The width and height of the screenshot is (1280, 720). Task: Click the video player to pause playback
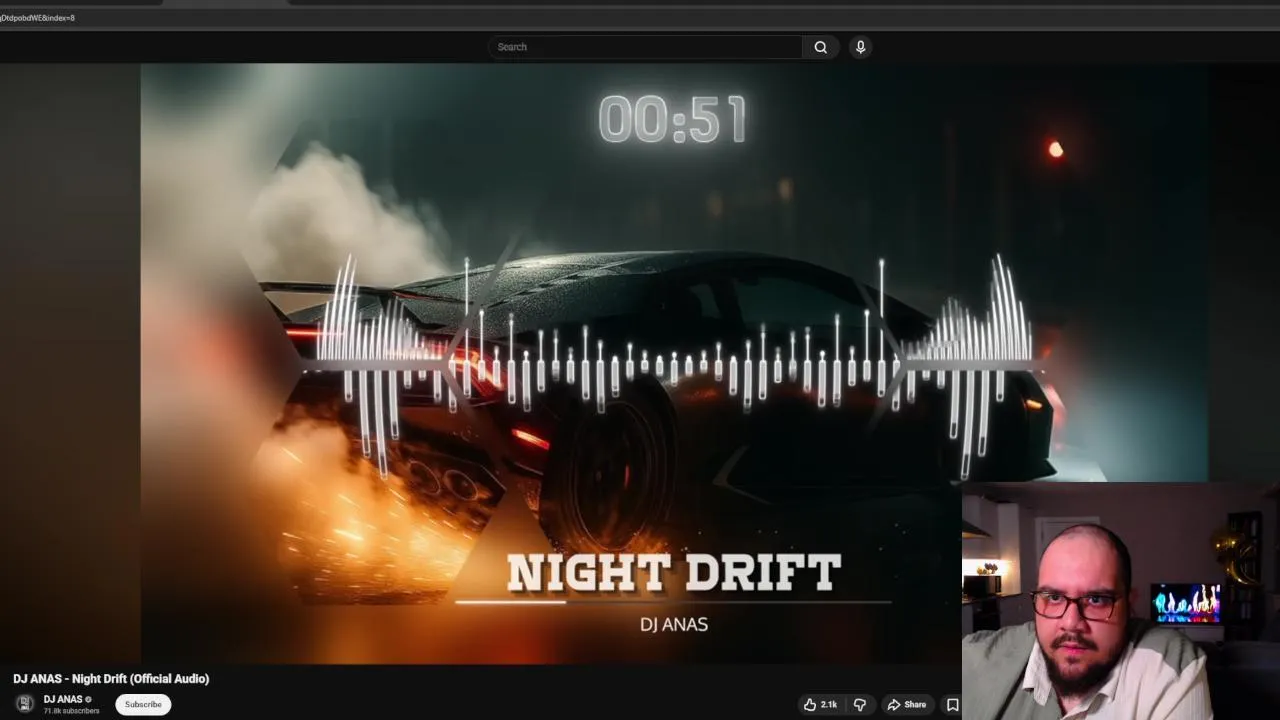pos(674,363)
